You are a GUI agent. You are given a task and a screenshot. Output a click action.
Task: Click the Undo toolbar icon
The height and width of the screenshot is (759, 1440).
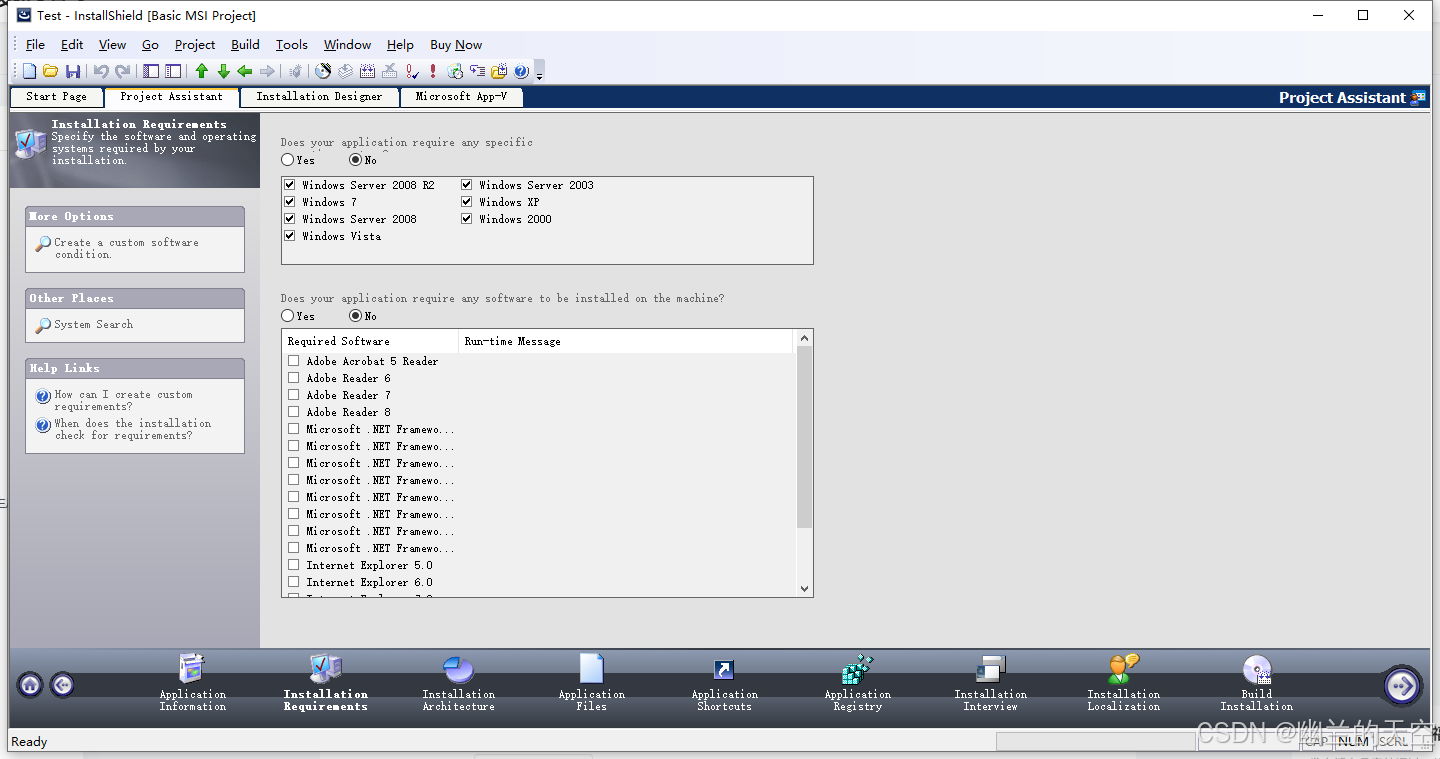pyautogui.click(x=101, y=71)
